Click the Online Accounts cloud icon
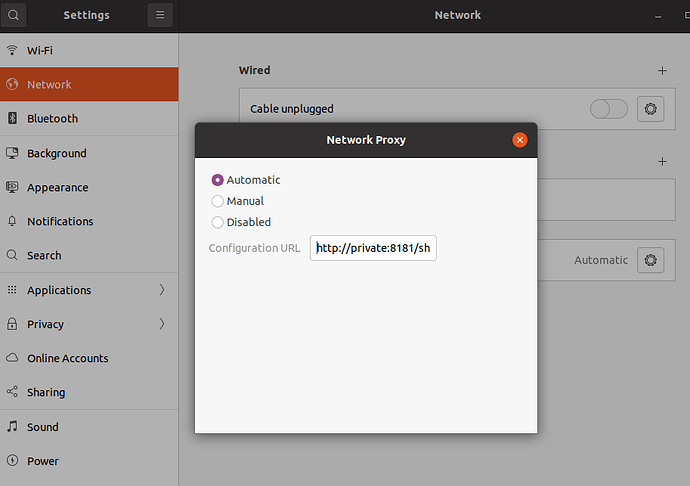The width and height of the screenshot is (690, 486). tap(12, 358)
